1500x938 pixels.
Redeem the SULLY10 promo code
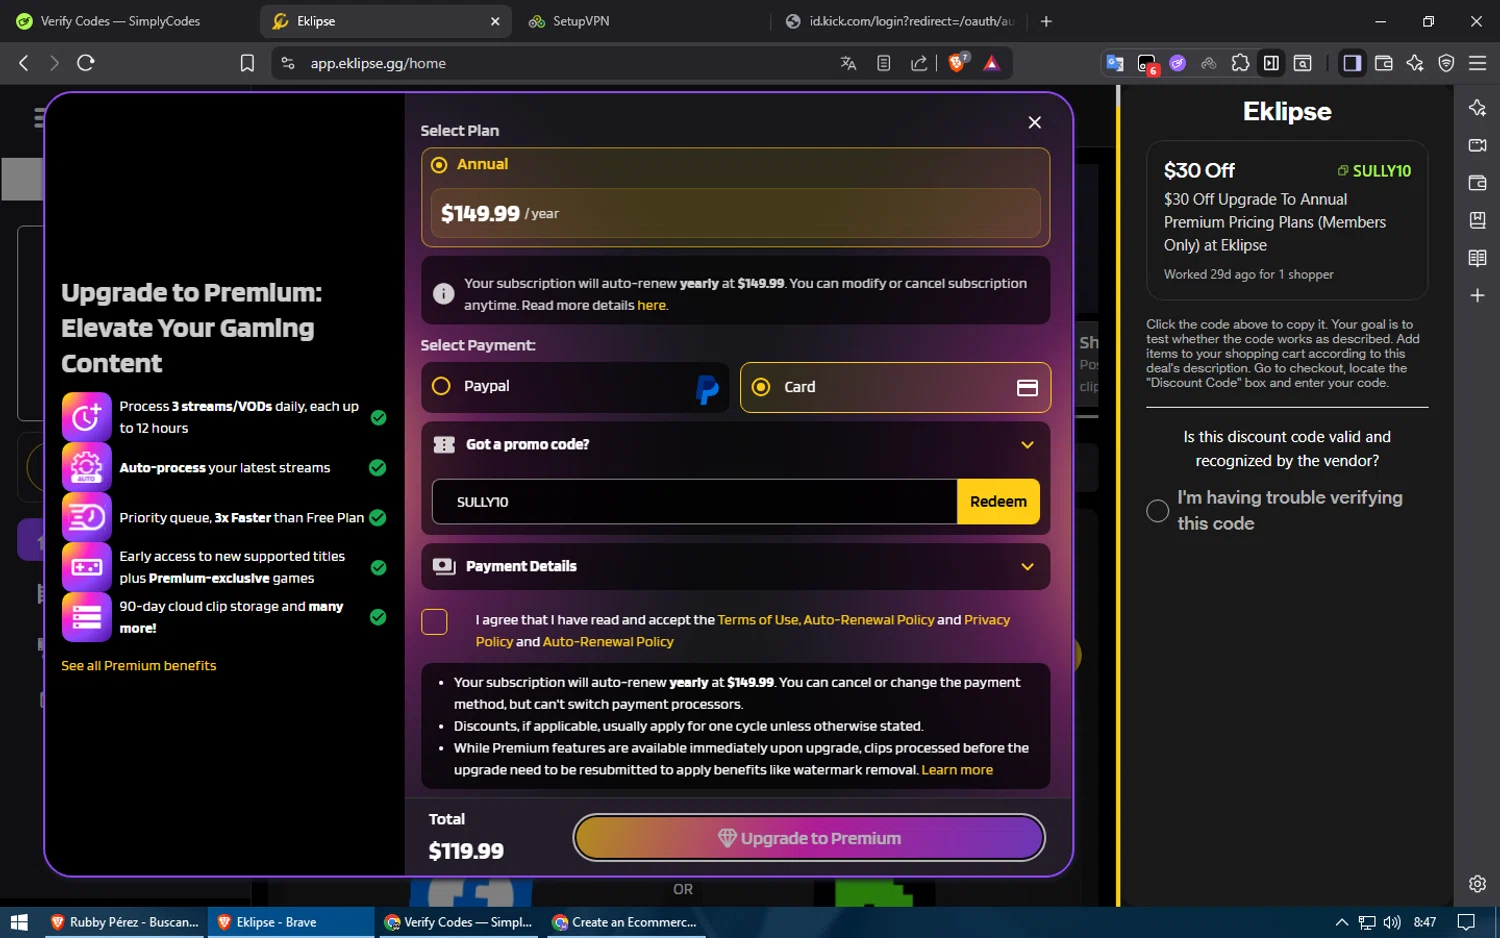coord(998,502)
